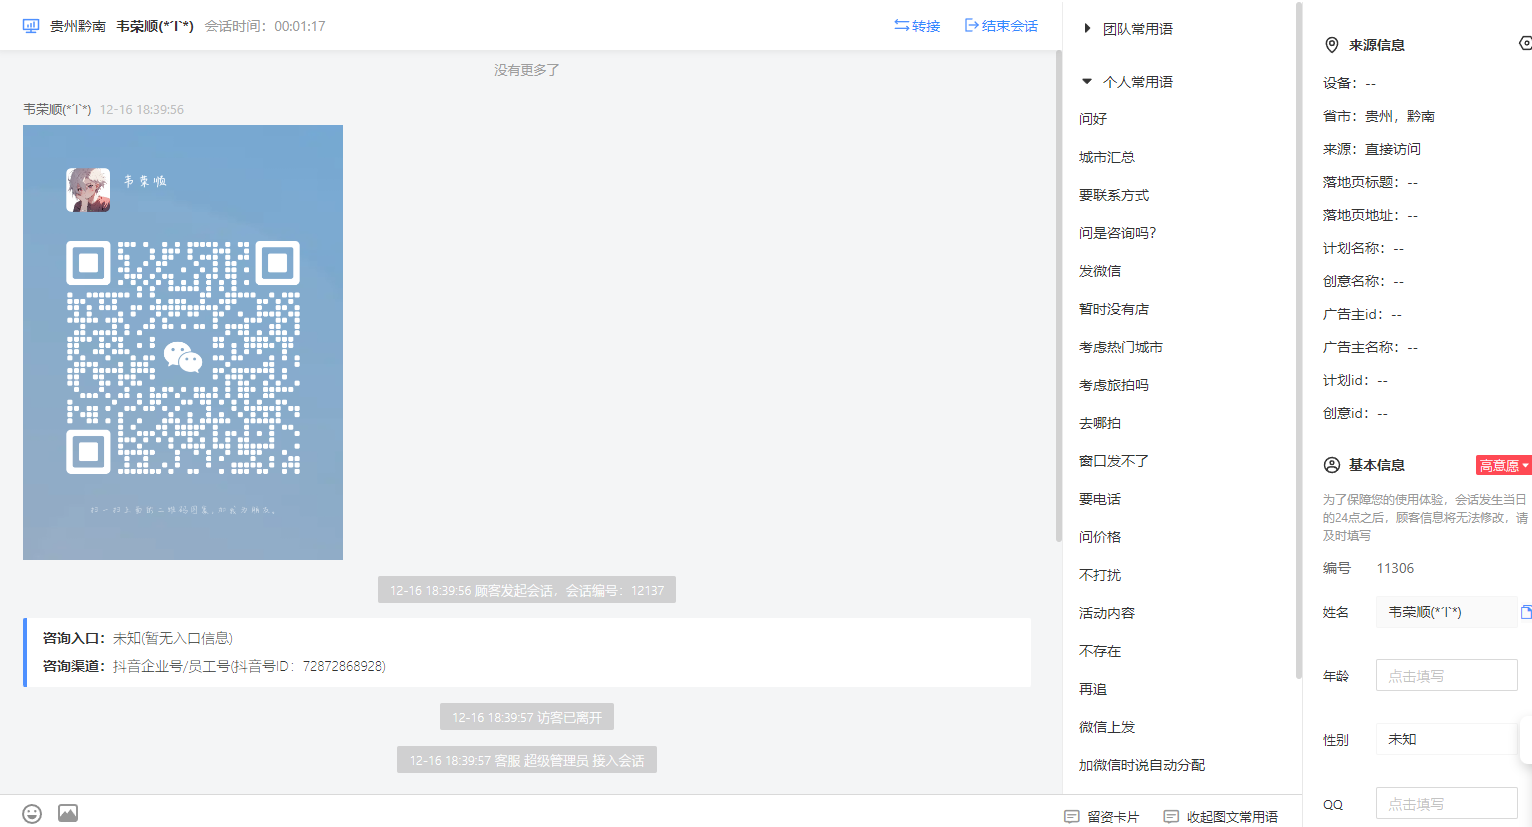Image resolution: width=1532 pixels, height=827 pixels.
Task: Select the 不存在 quick reply
Action: point(1100,651)
